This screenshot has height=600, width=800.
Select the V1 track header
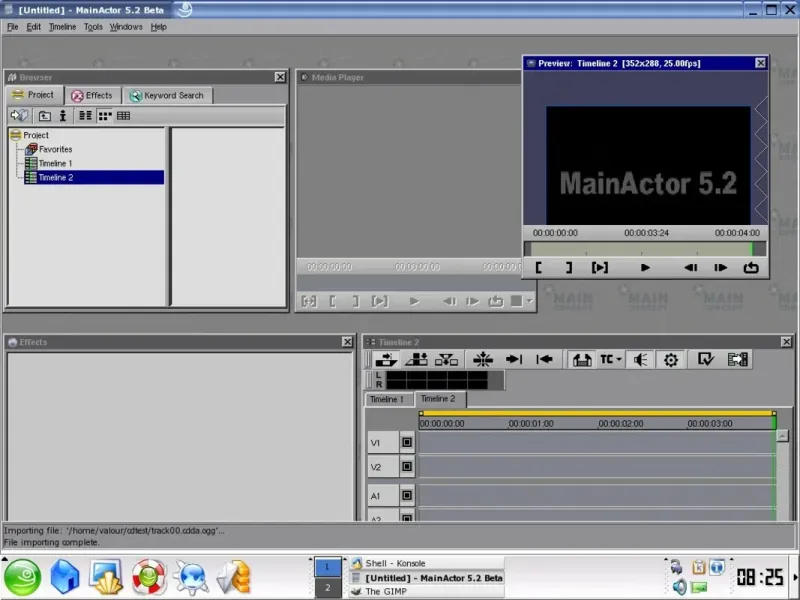tap(383, 442)
